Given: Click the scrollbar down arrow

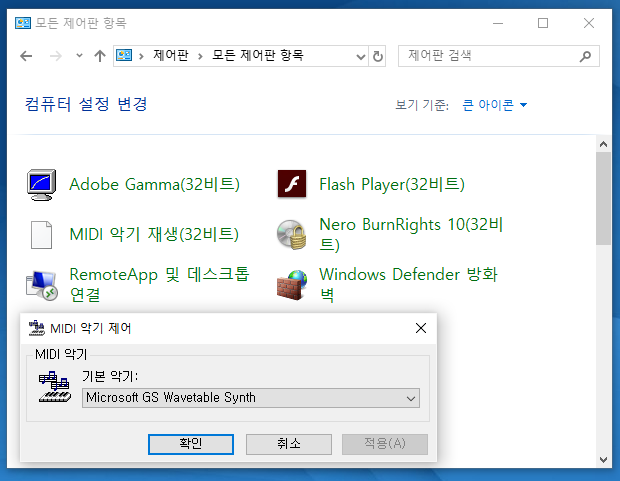Looking at the screenshot, I should click(603, 460).
